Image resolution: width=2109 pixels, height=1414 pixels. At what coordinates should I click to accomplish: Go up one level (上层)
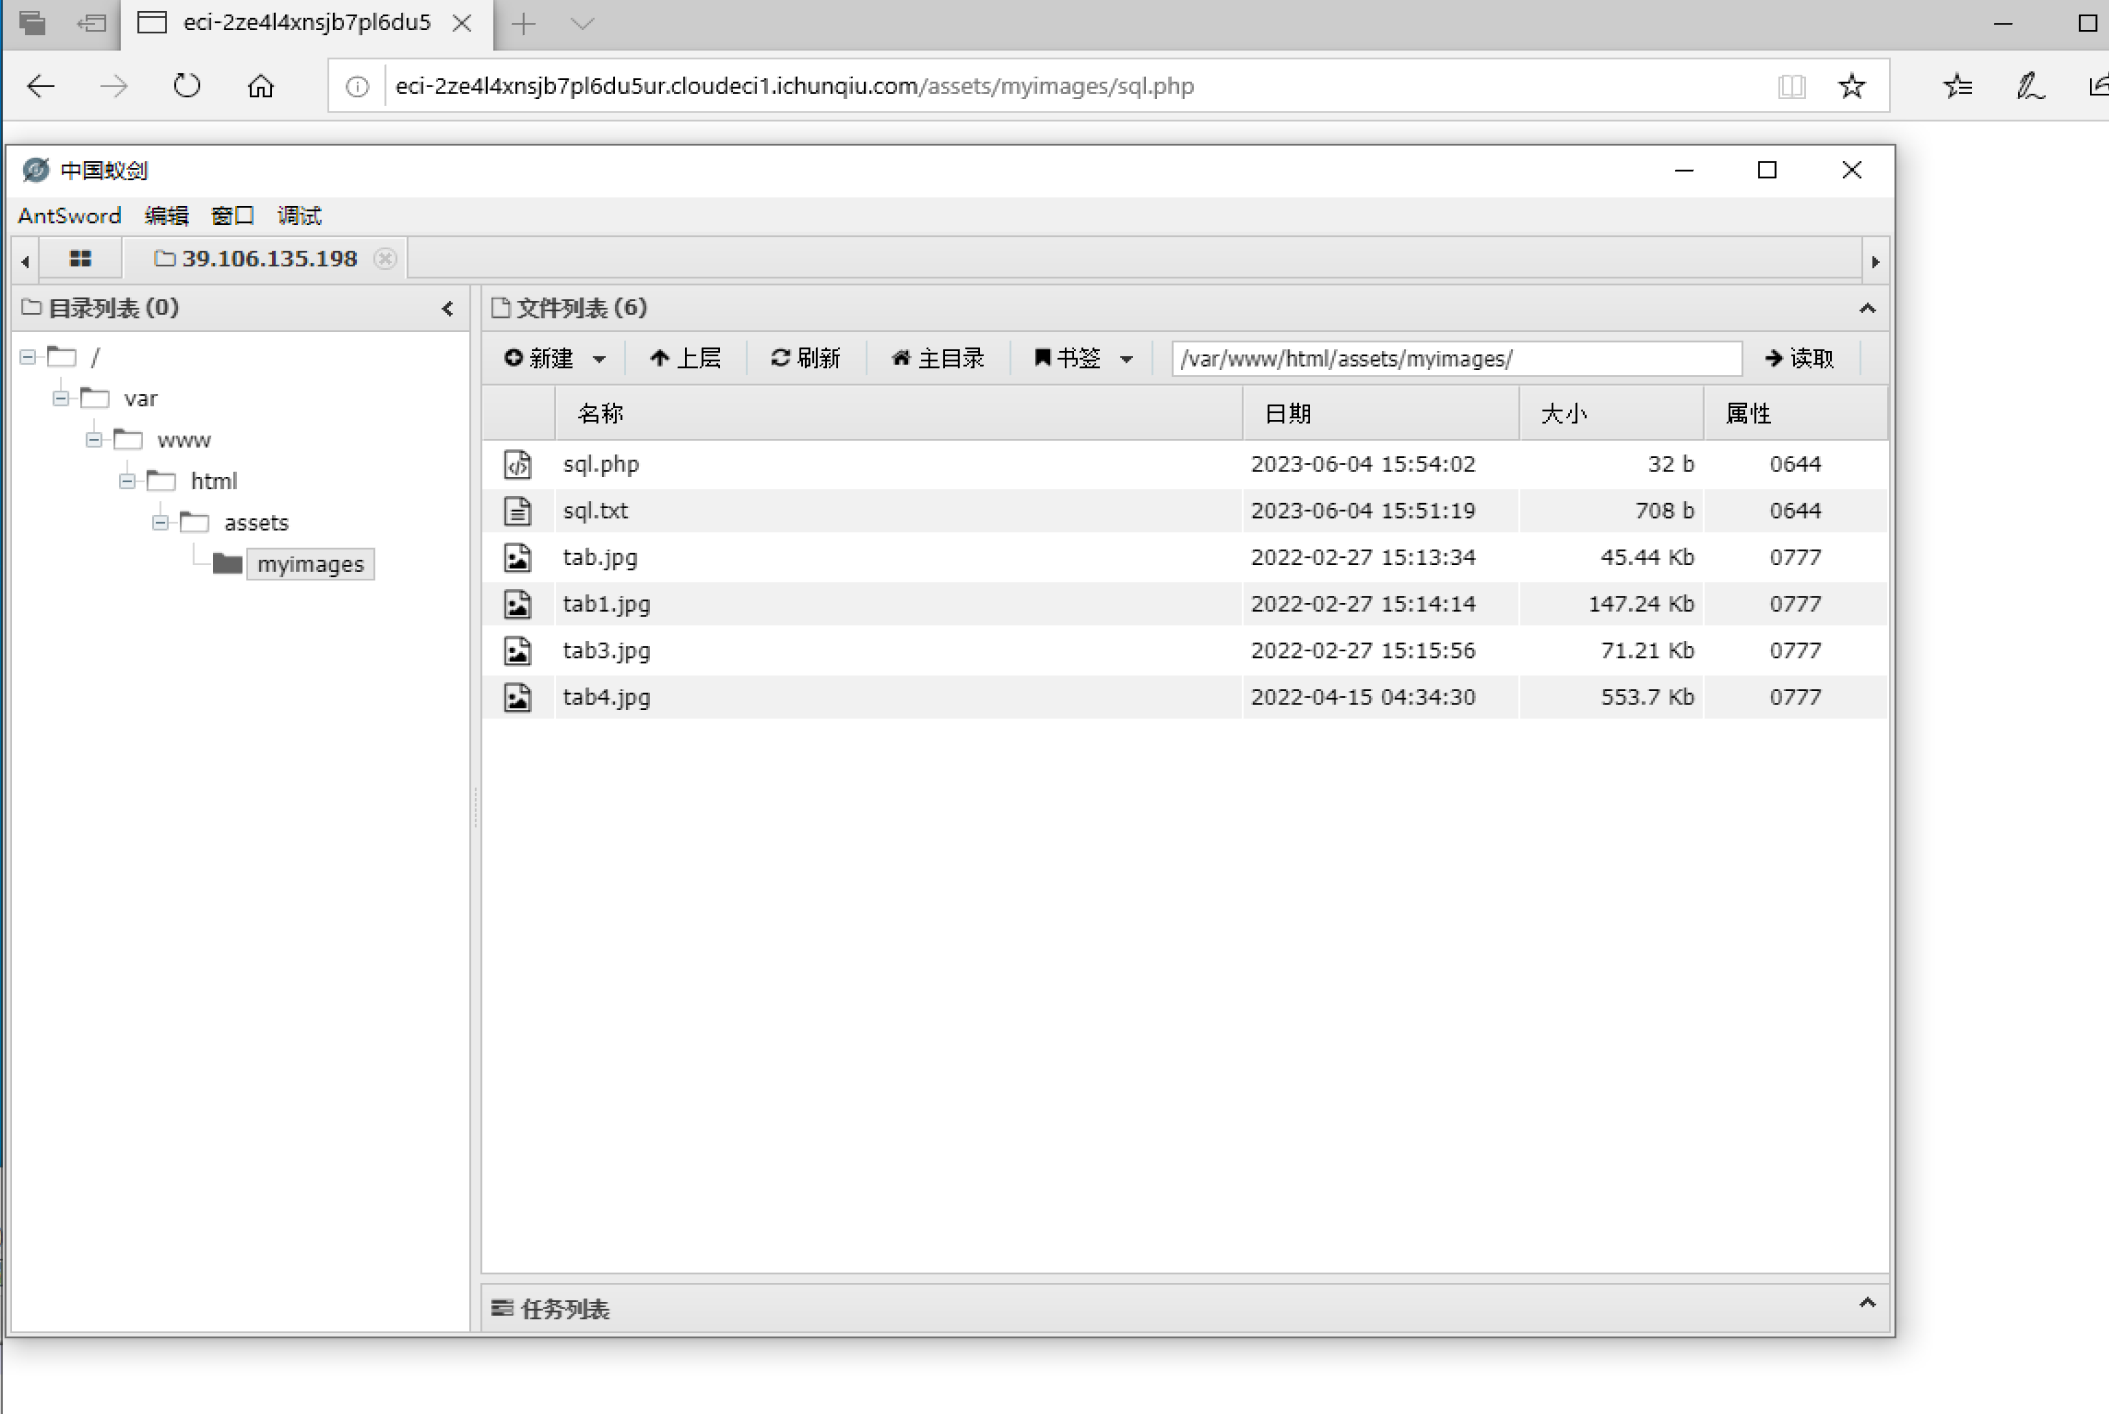686,358
